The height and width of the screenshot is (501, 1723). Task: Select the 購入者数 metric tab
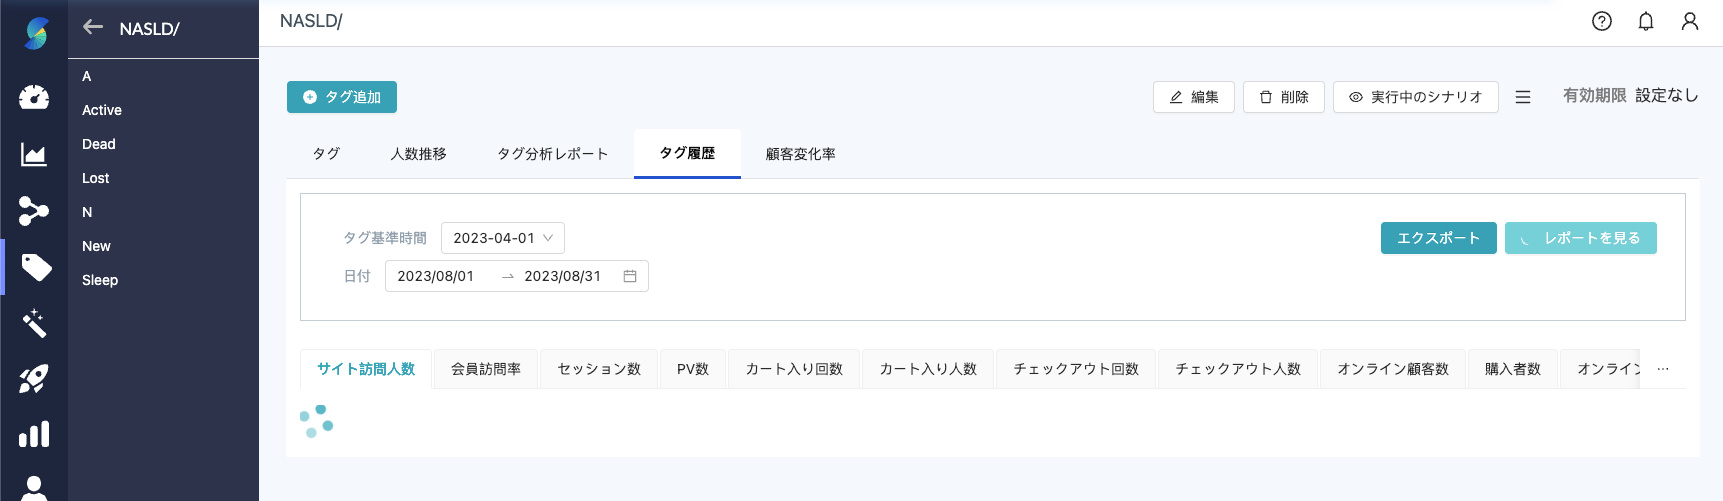pyautogui.click(x=1513, y=369)
